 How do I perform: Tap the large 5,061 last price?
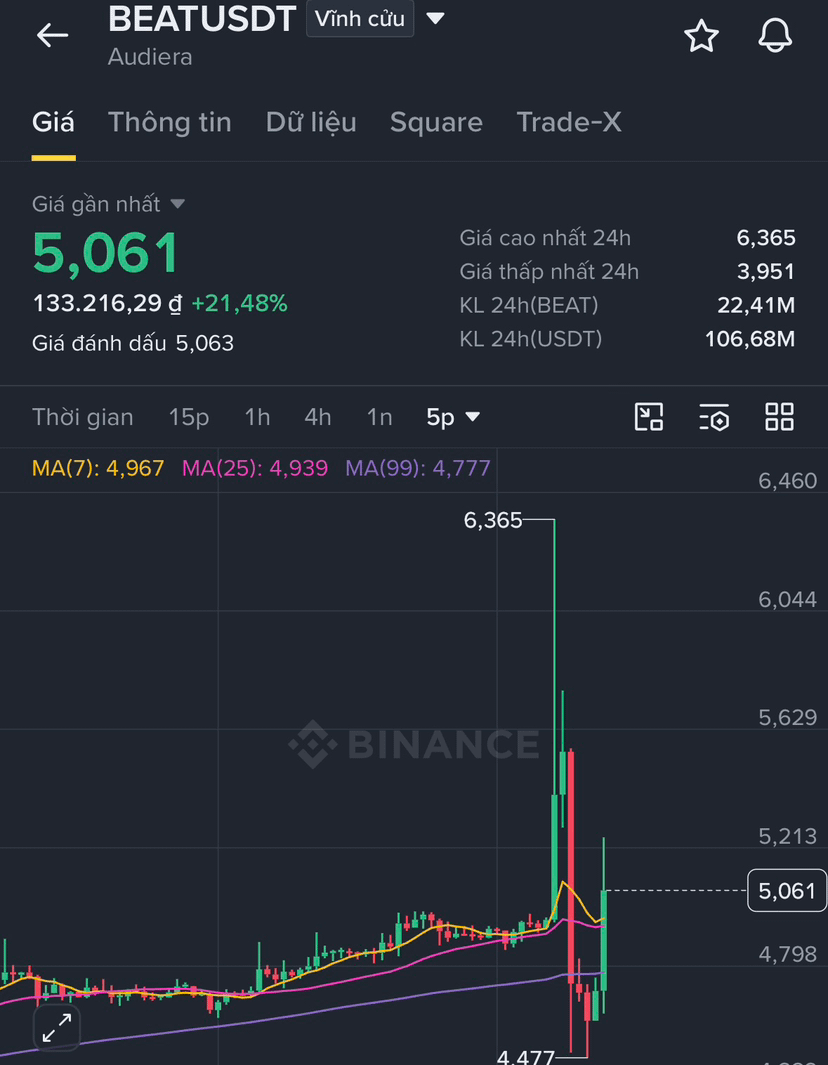click(x=106, y=253)
